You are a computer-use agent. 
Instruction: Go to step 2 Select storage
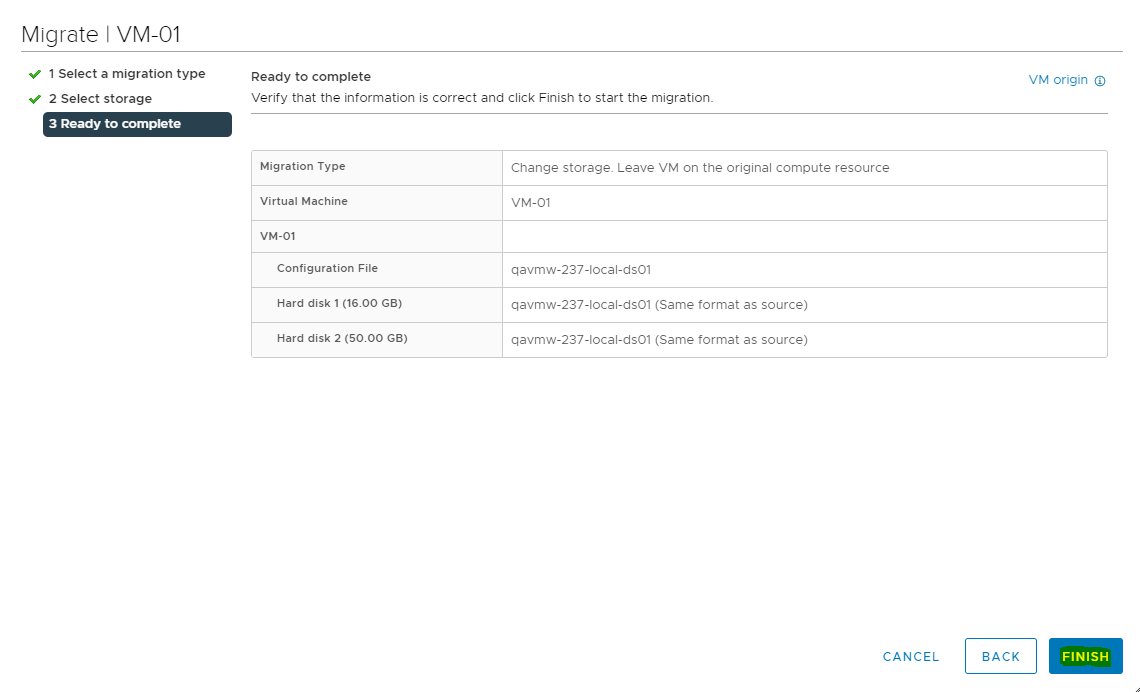(x=100, y=99)
